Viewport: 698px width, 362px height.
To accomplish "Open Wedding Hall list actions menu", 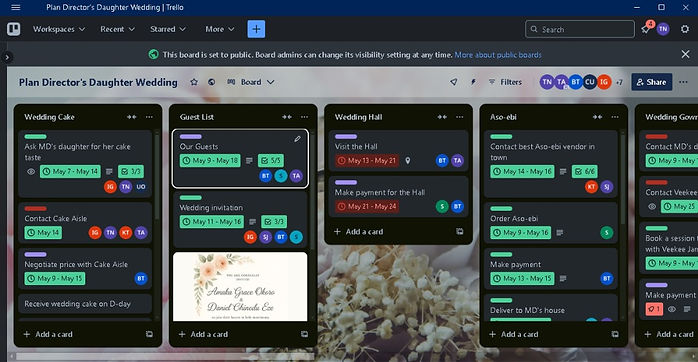I will 459,117.
